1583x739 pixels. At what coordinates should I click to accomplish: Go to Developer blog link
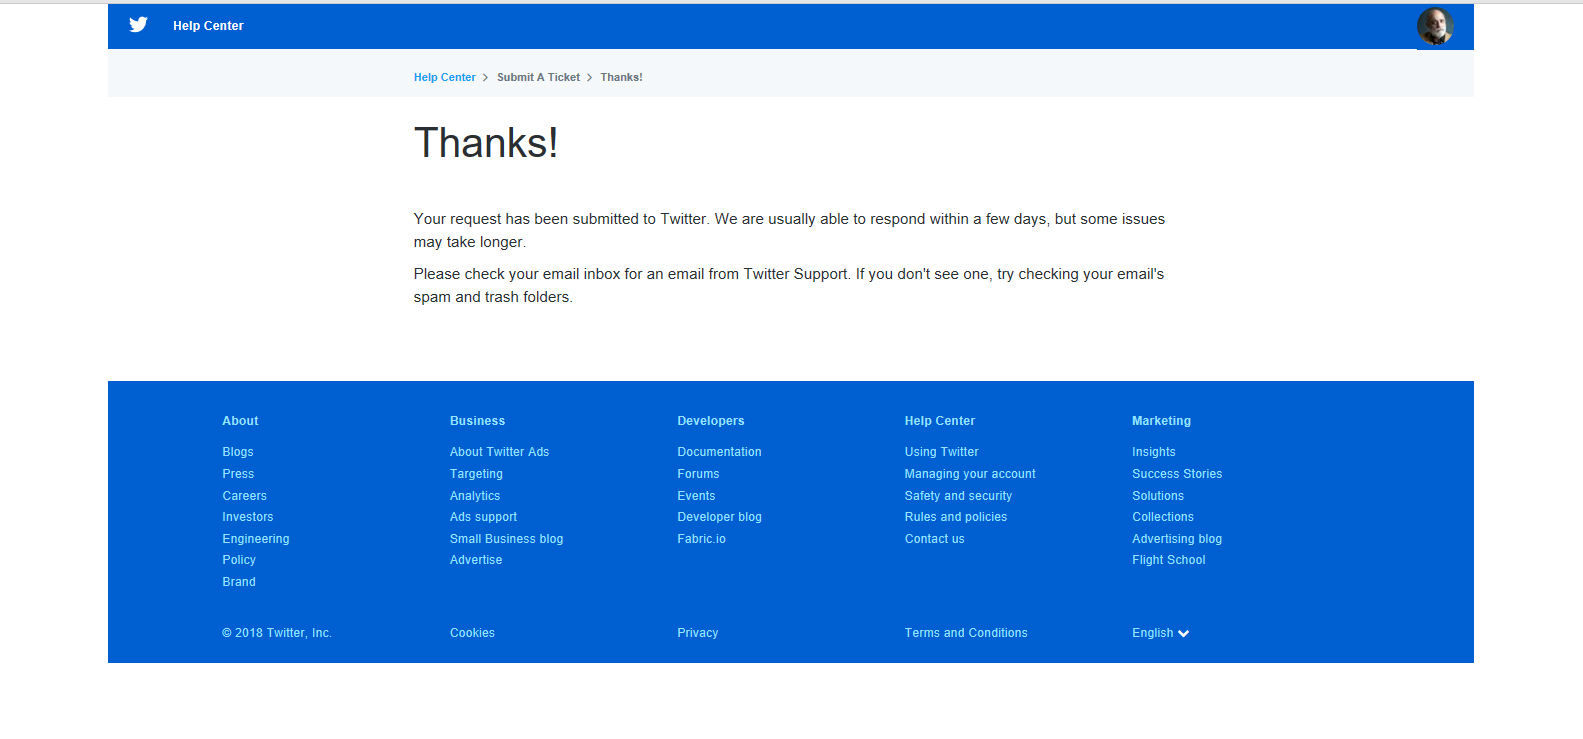click(719, 517)
